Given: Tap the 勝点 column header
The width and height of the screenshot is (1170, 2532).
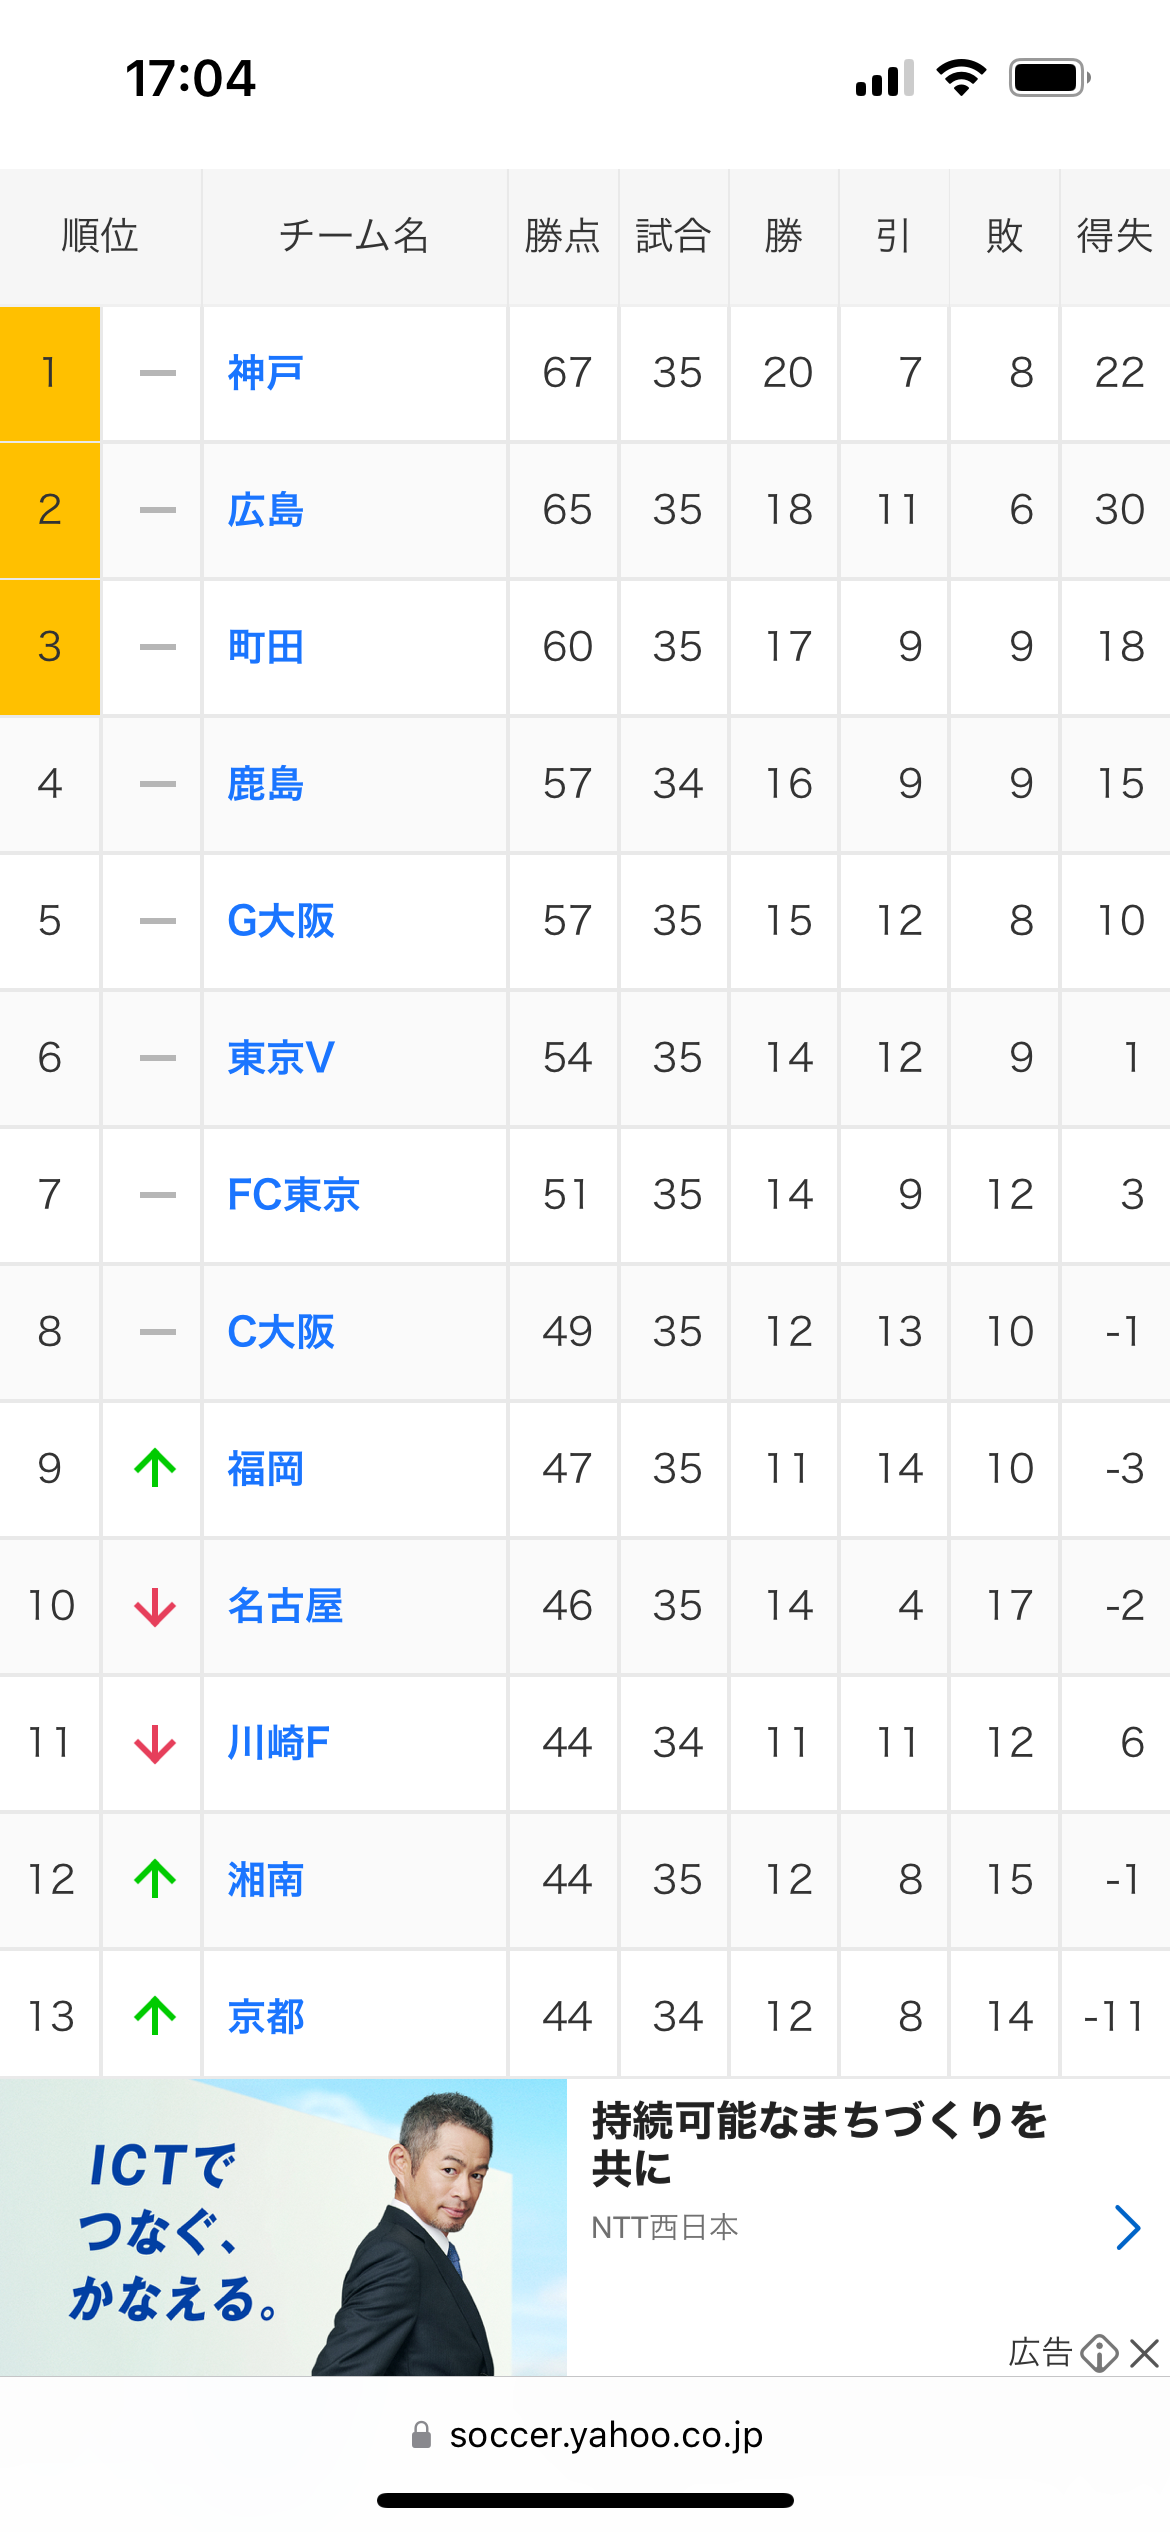Looking at the screenshot, I should (563, 237).
